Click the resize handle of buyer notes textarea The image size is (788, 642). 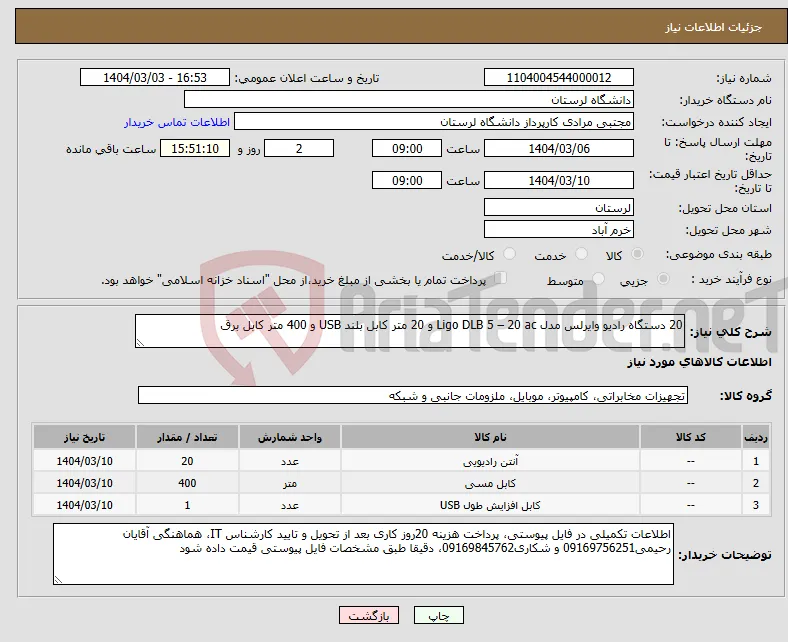58,580
